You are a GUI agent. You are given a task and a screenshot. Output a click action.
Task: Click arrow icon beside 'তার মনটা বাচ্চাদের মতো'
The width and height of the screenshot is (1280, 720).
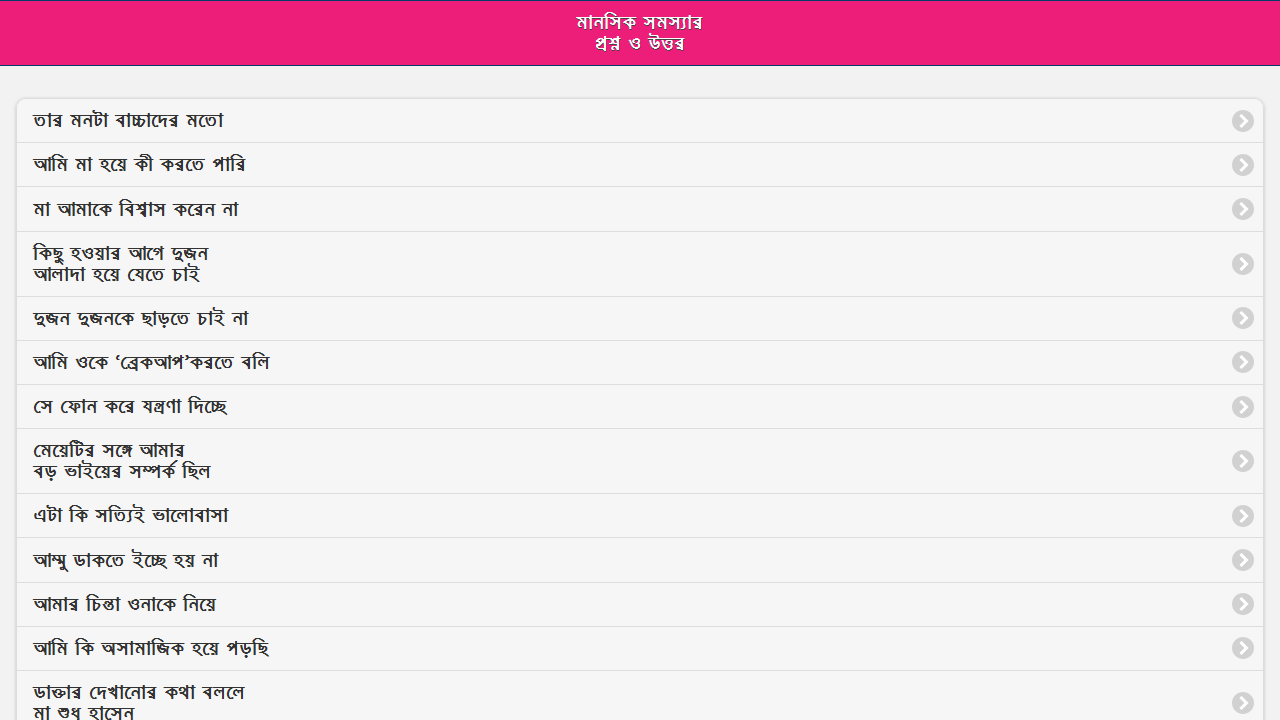1242,121
